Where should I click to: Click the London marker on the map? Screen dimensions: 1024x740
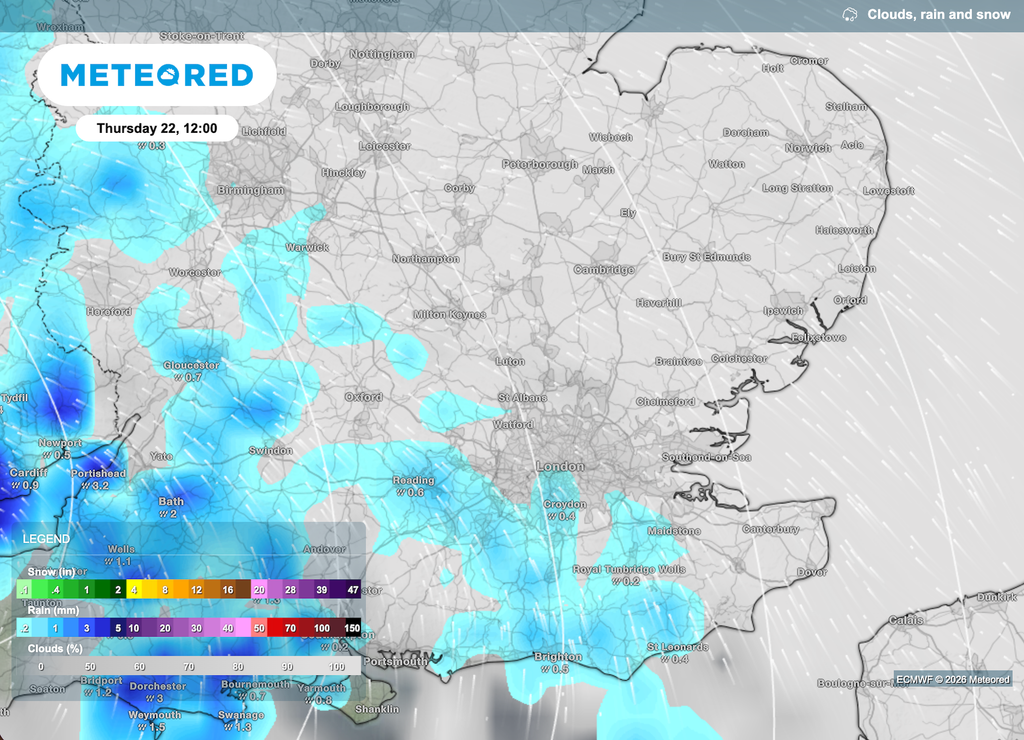click(560, 466)
